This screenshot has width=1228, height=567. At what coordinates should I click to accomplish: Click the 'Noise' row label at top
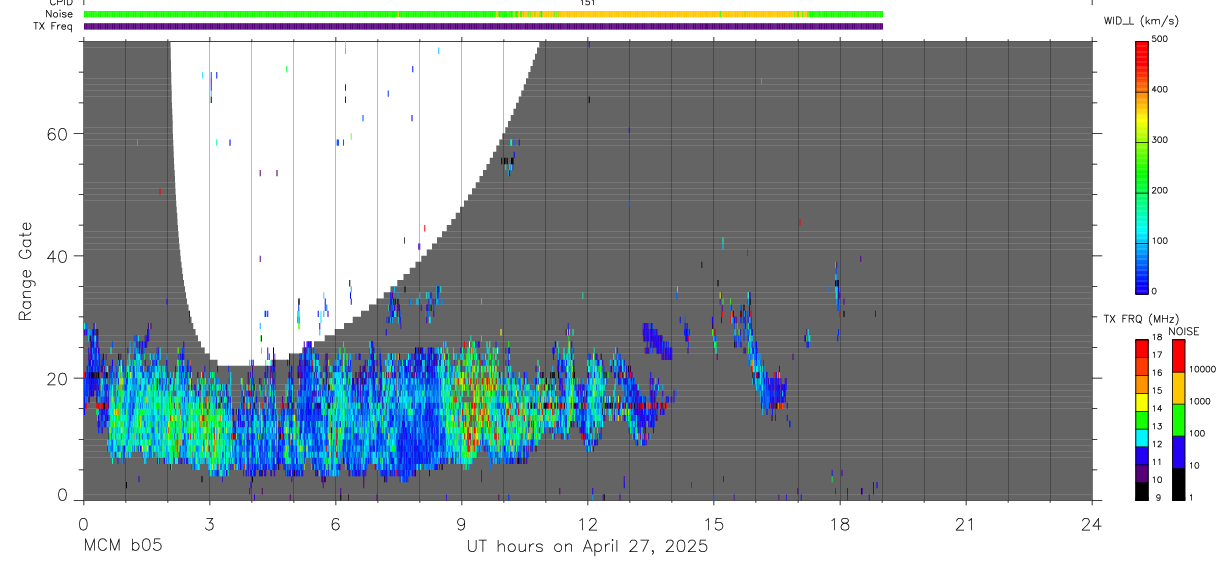(60, 14)
